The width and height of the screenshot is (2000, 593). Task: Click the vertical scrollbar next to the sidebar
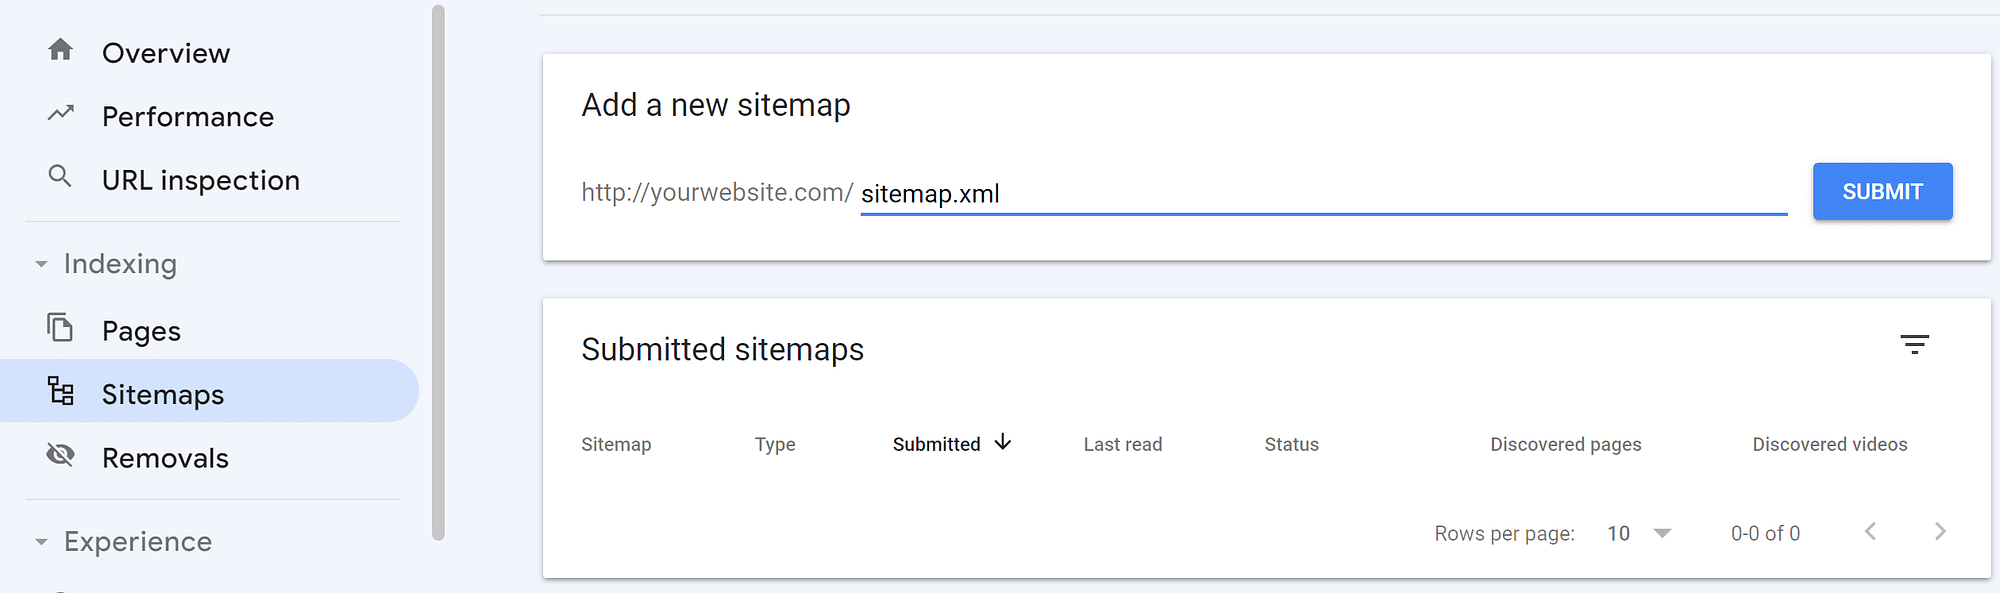pyautogui.click(x=437, y=270)
